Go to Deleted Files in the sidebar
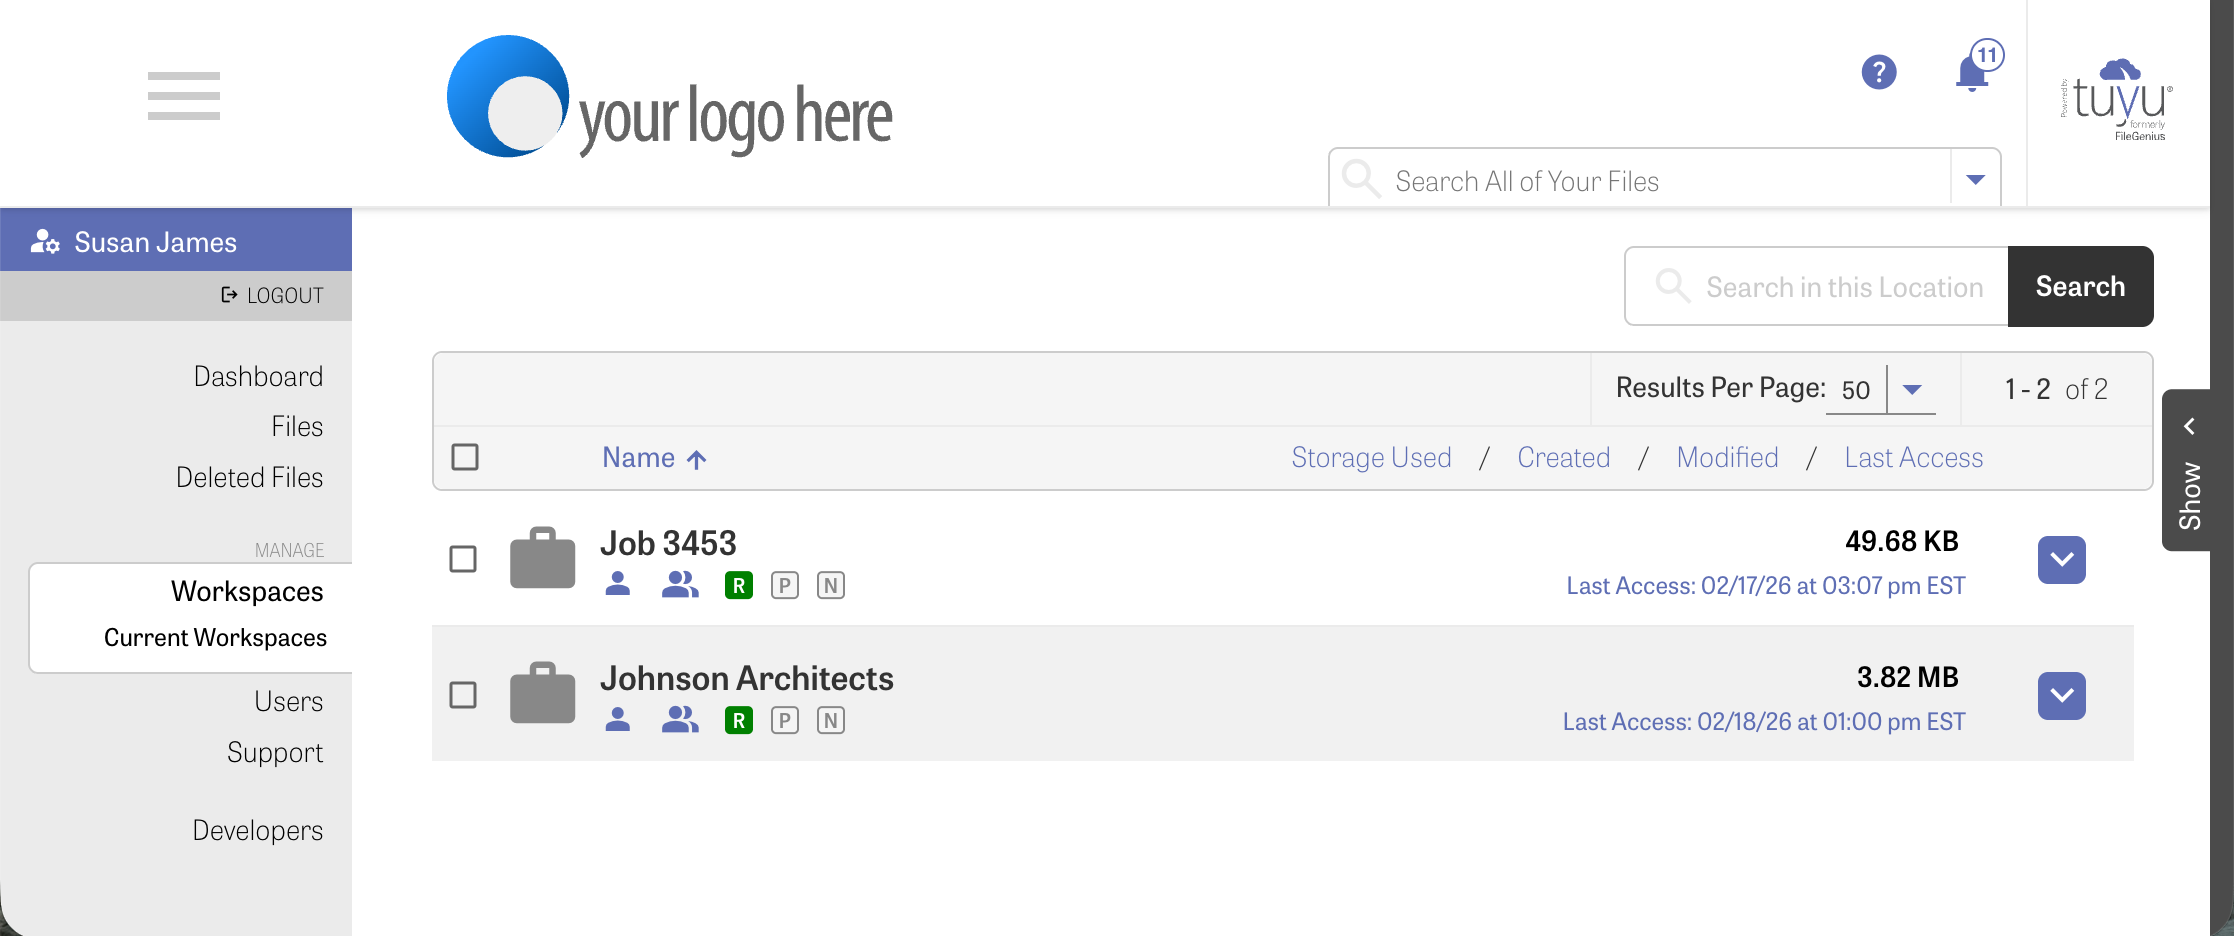The width and height of the screenshot is (2234, 936). pos(249,478)
